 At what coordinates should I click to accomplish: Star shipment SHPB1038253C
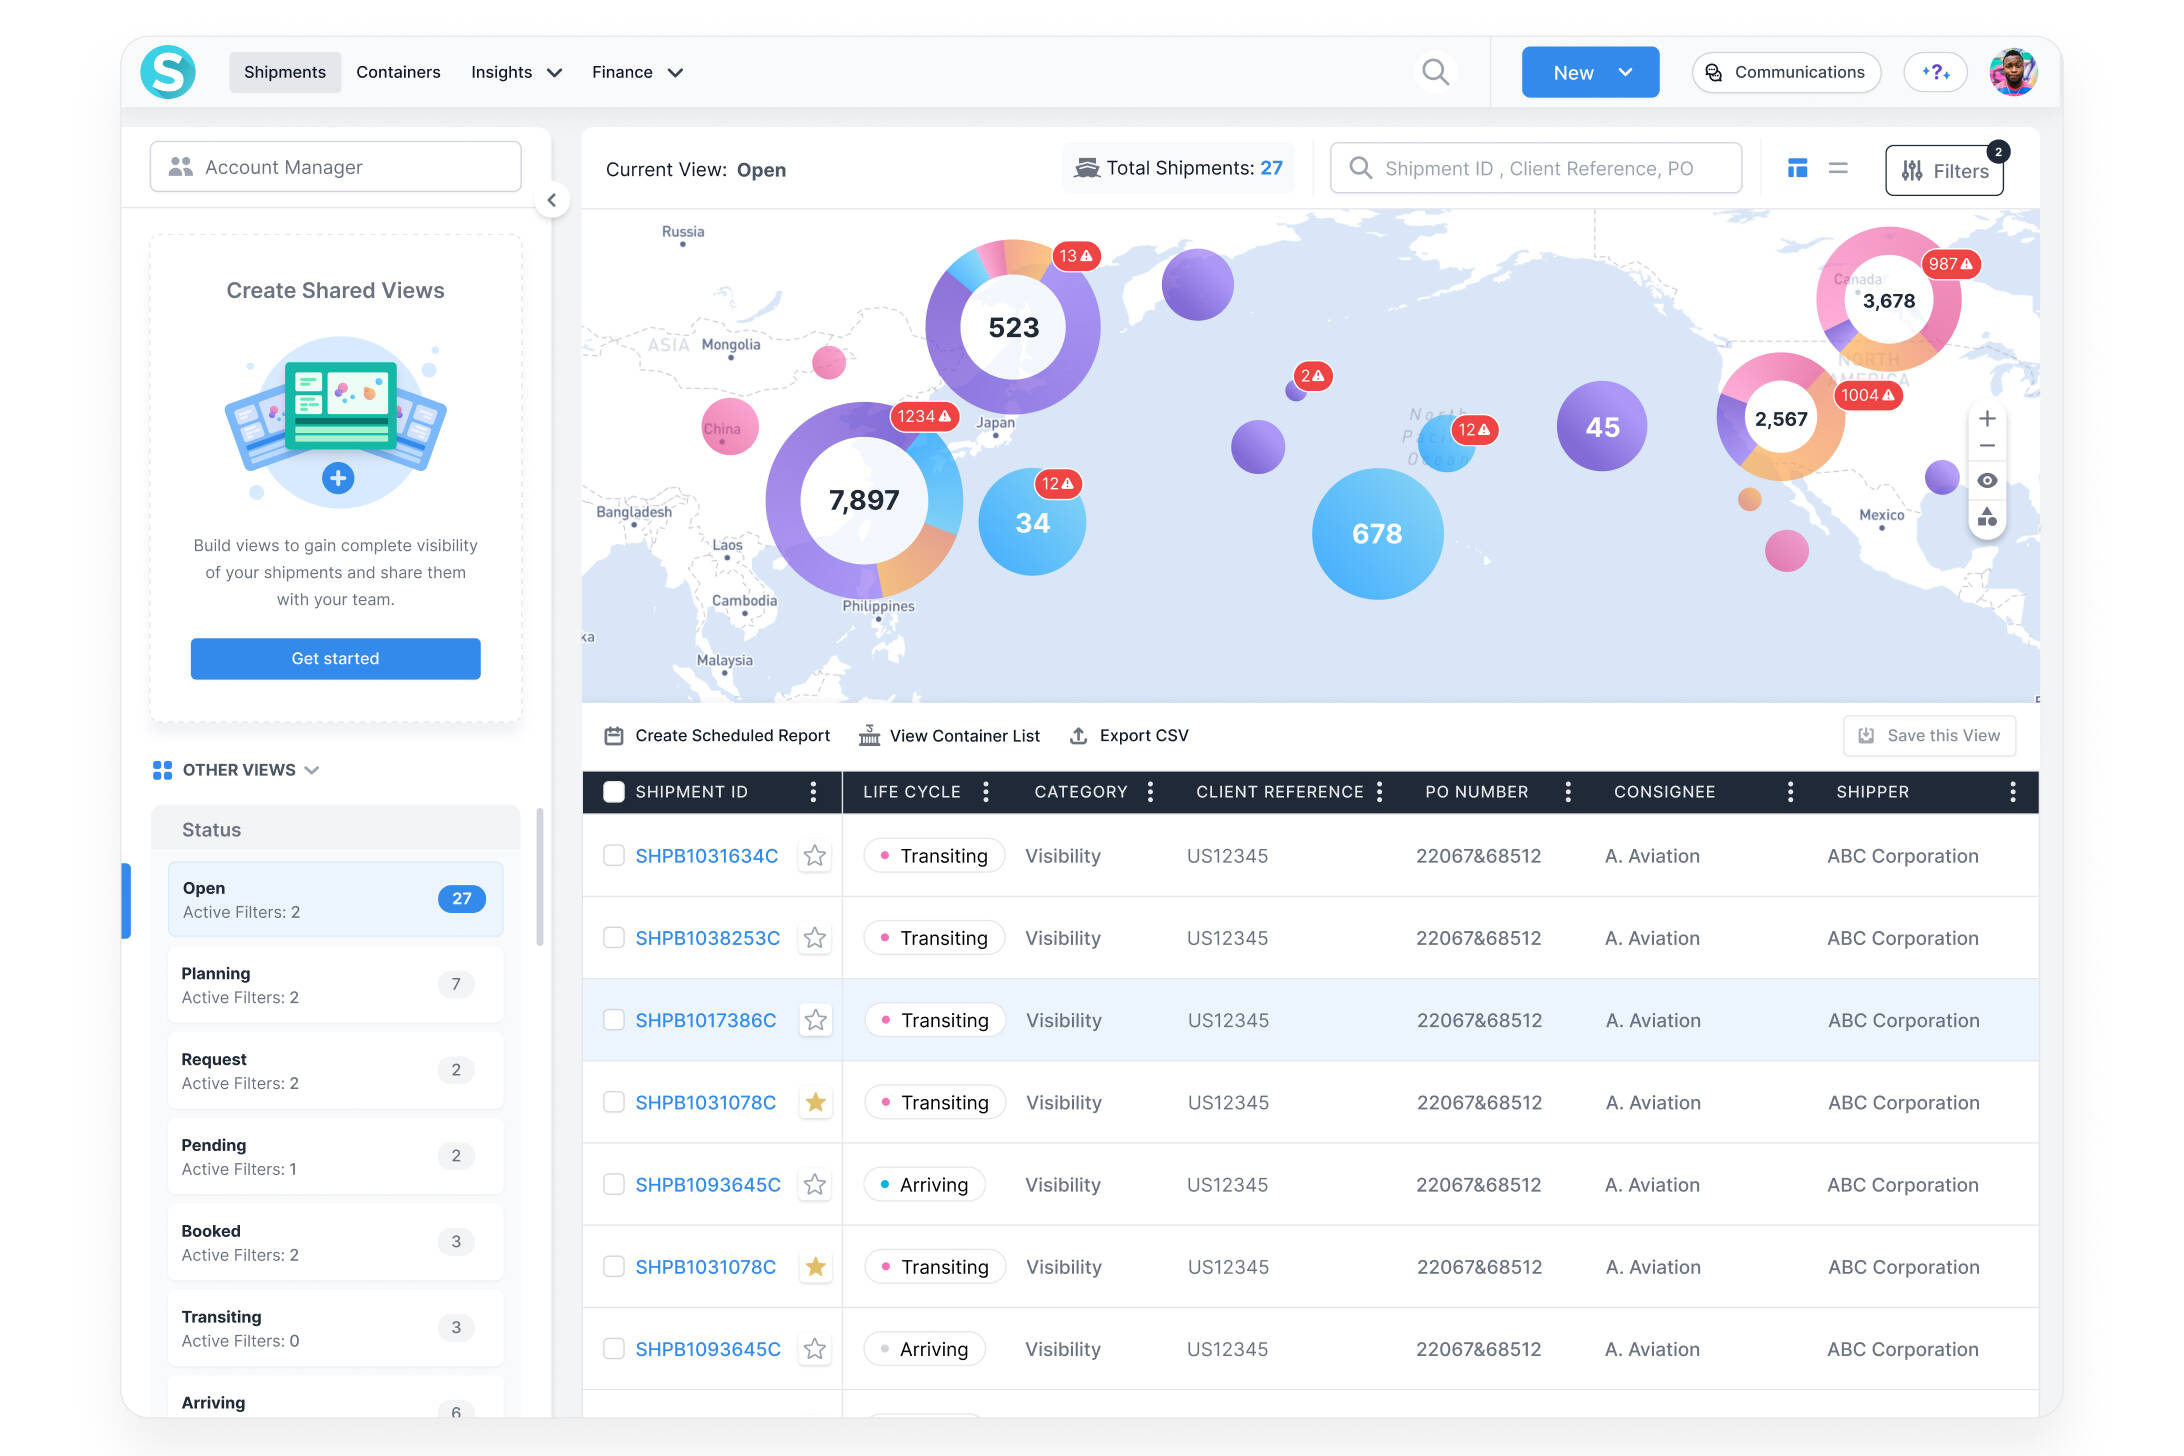click(x=815, y=938)
